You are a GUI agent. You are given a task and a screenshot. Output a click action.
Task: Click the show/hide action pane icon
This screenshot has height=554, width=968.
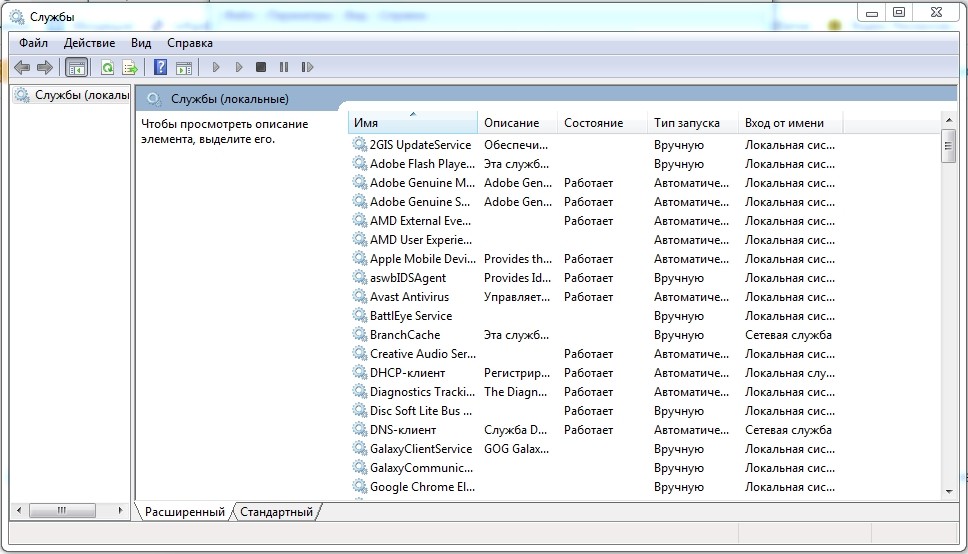point(183,67)
